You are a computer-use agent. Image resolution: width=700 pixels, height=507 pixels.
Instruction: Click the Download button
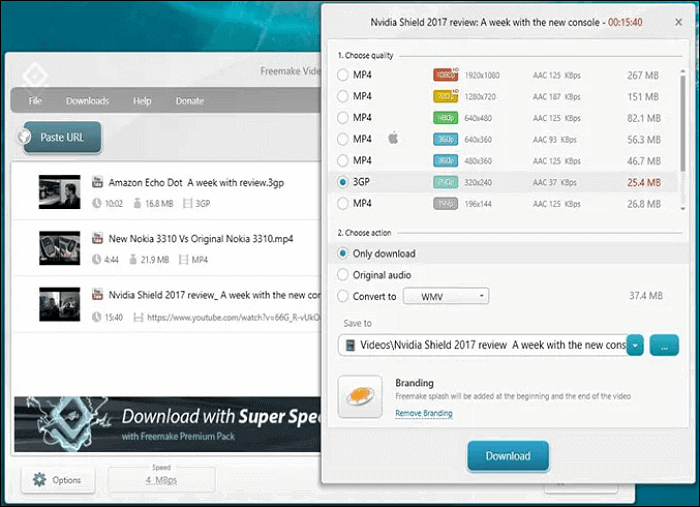pos(508,456)
